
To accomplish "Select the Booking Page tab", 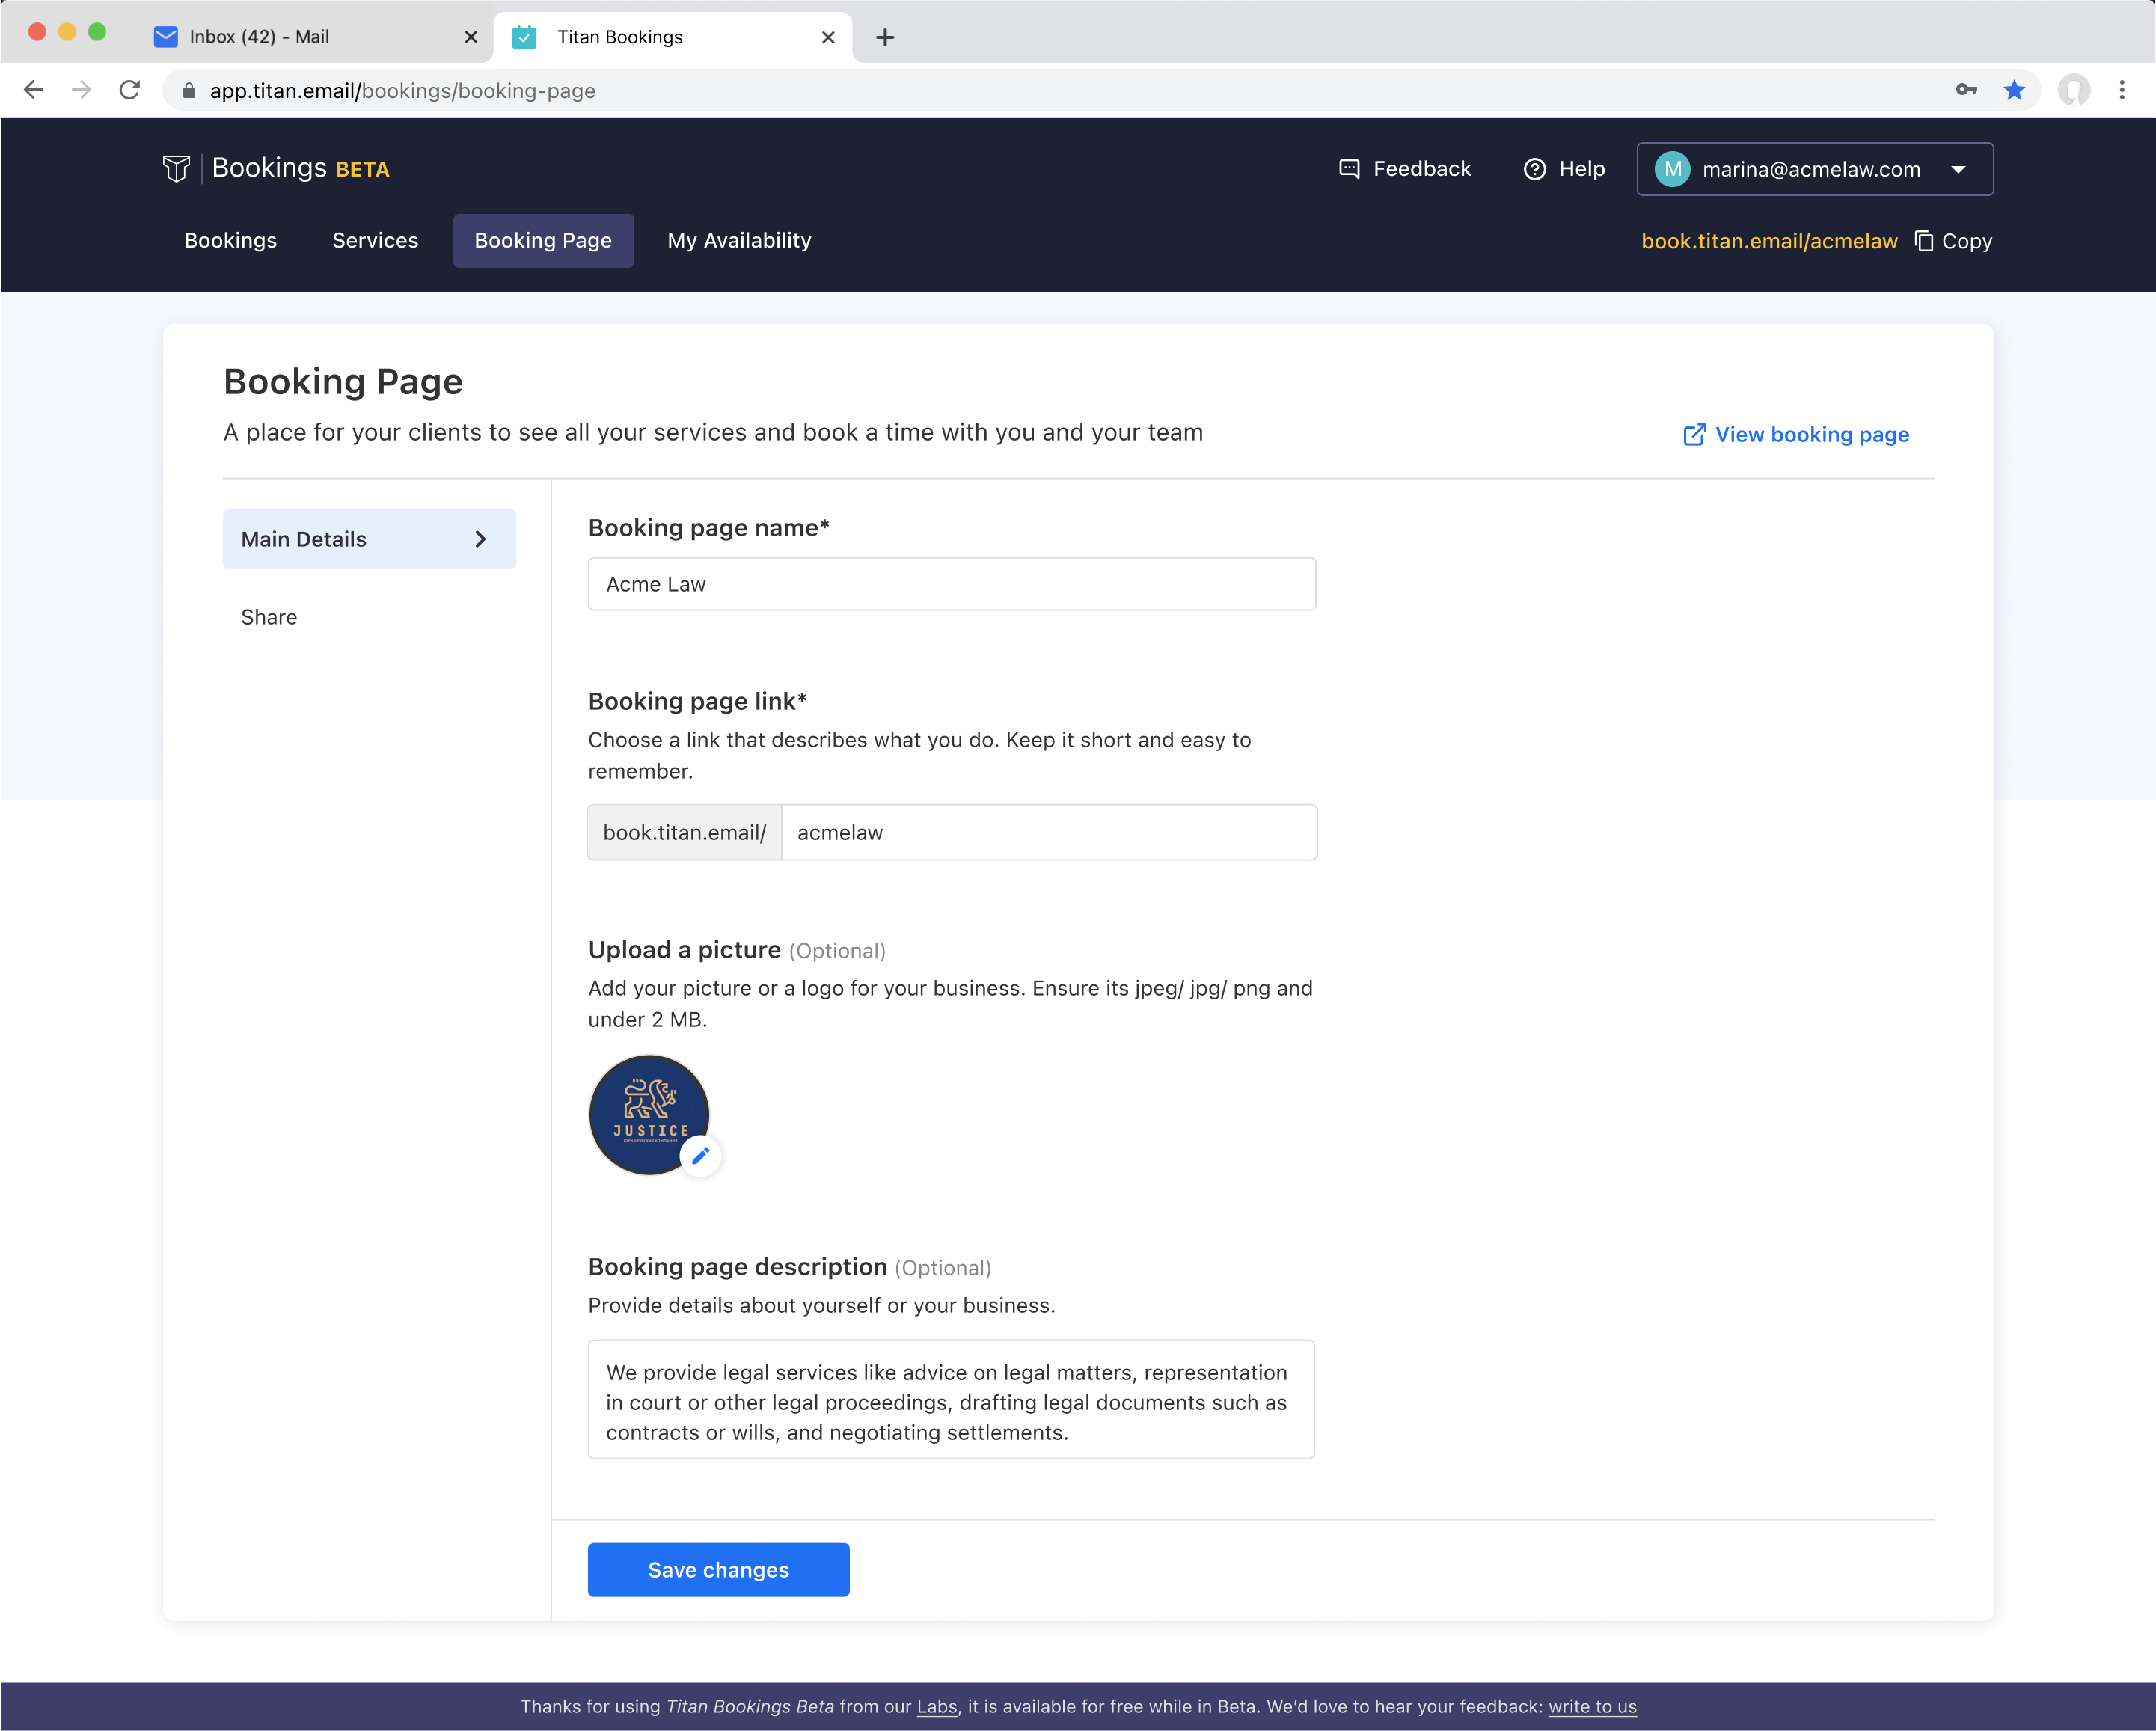I will (x=543, y=240).
